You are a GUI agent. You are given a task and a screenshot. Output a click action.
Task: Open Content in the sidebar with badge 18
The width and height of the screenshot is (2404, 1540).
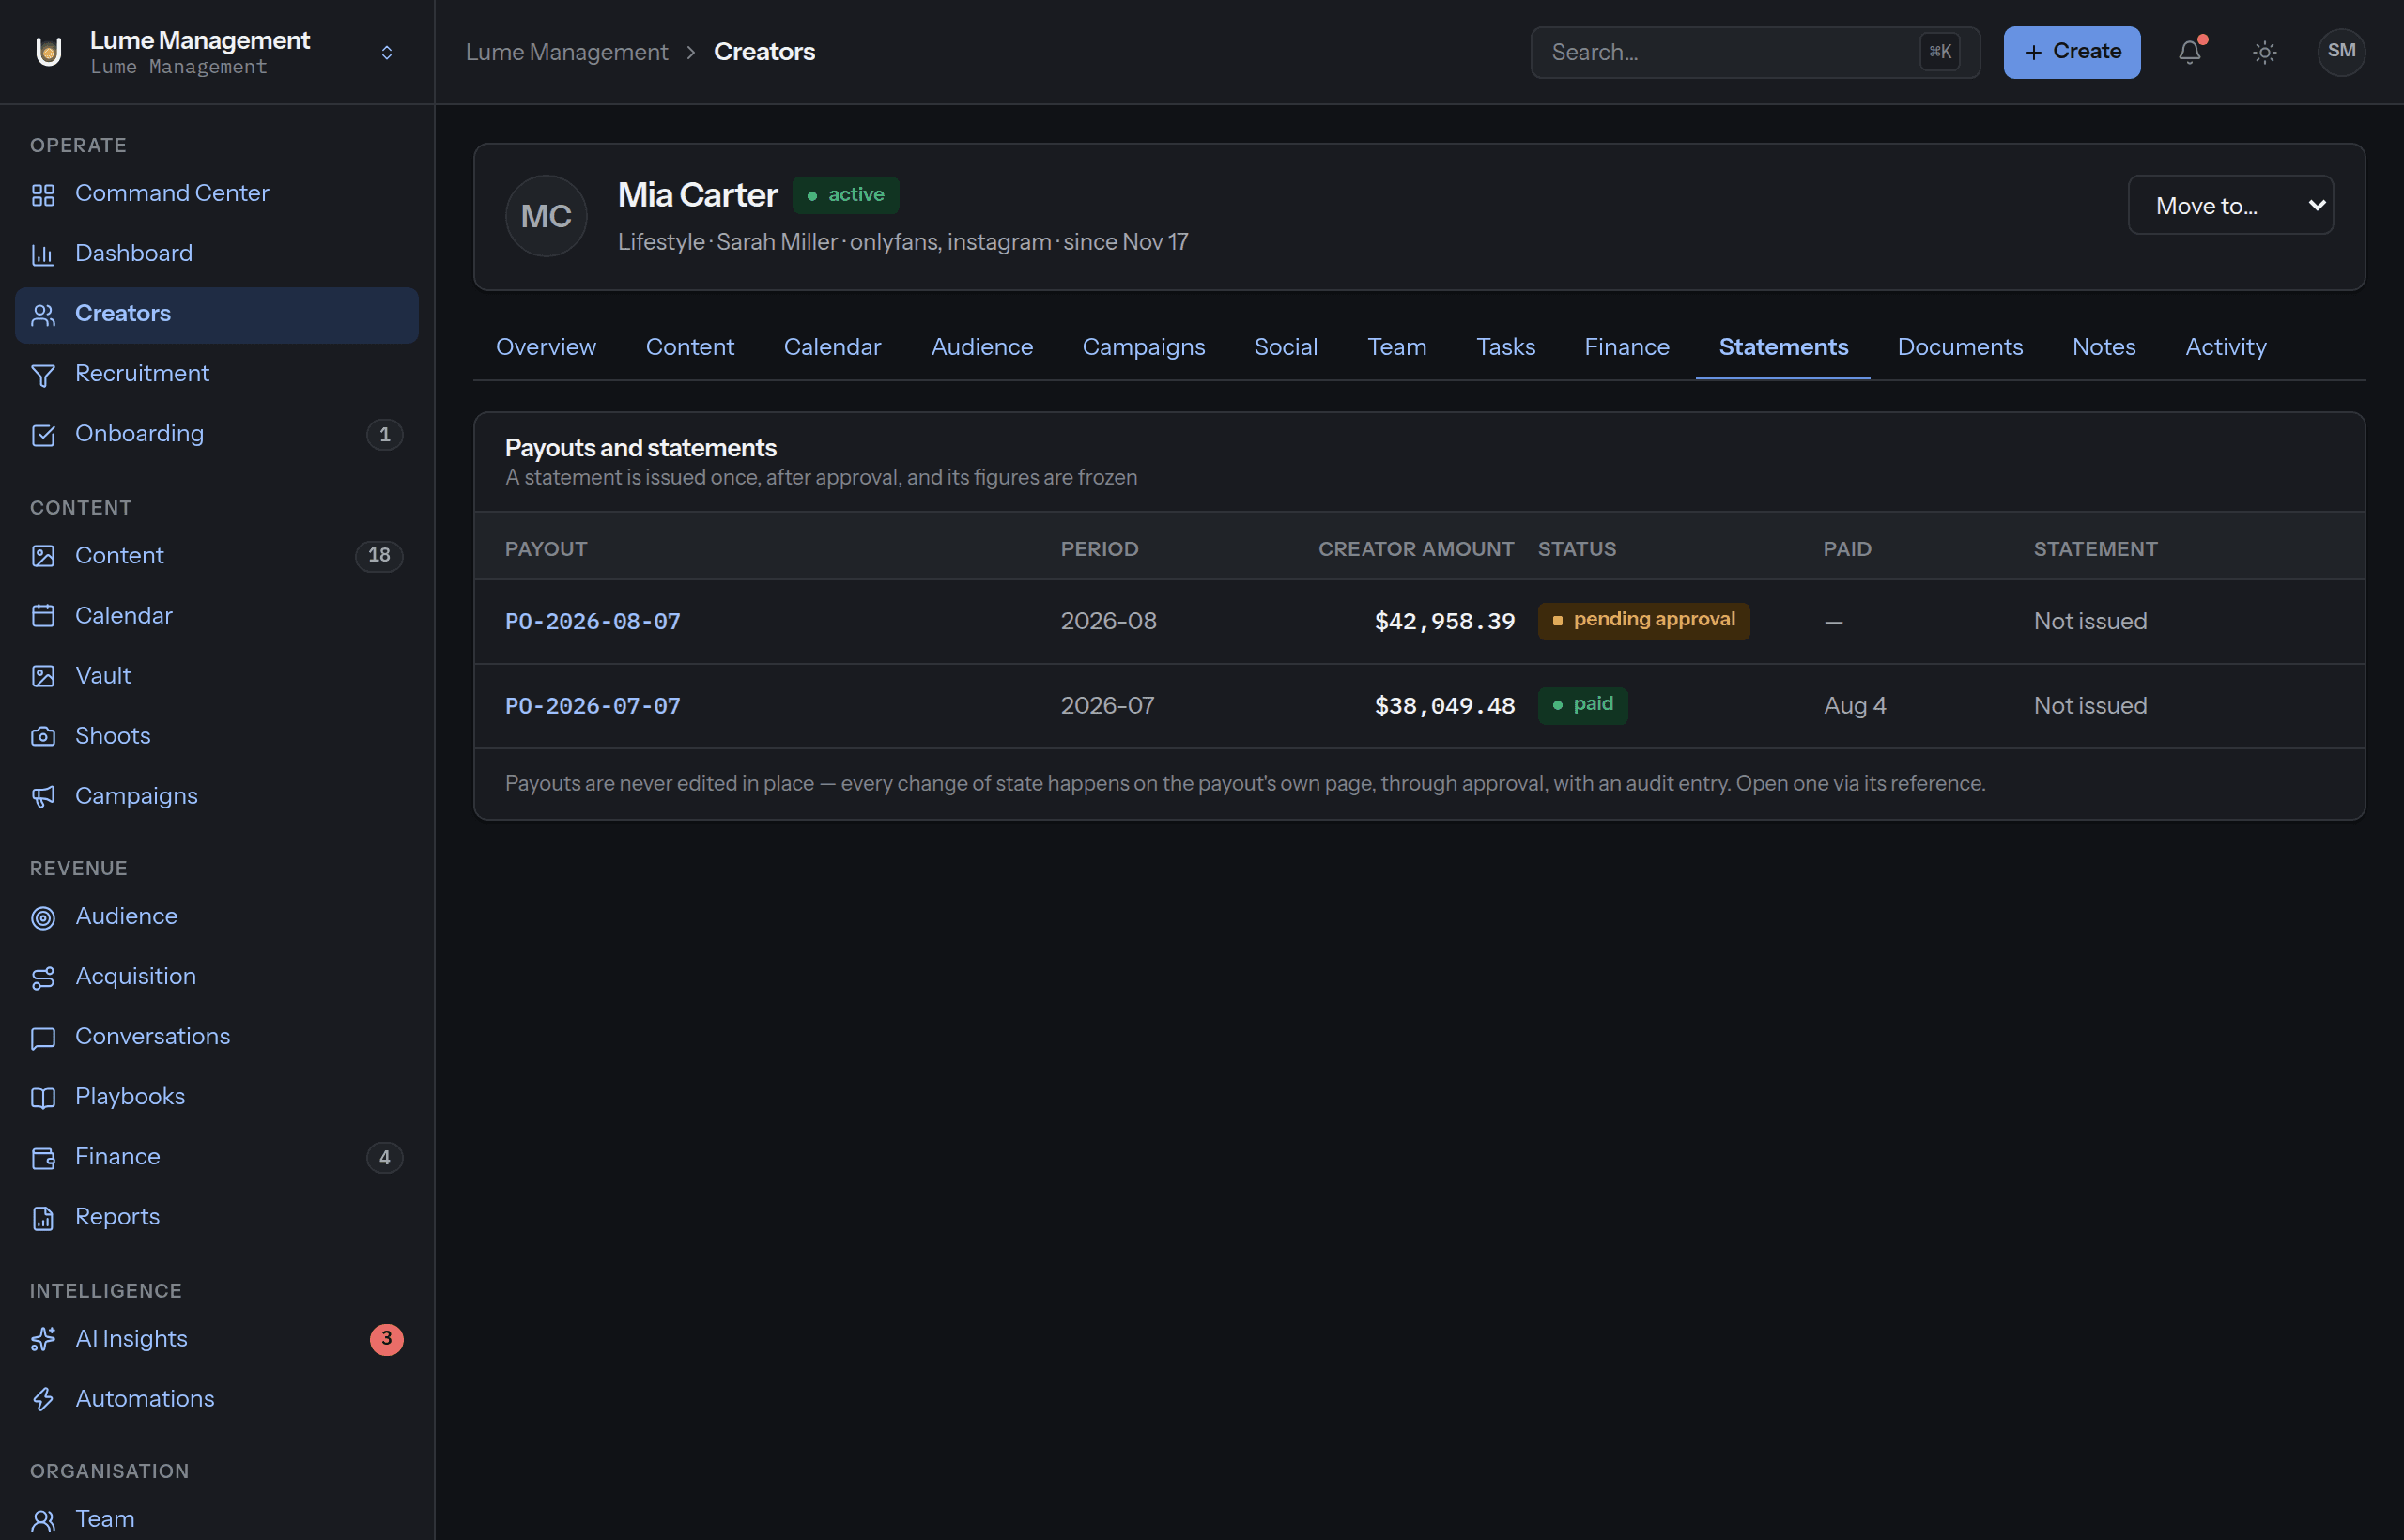216,556
